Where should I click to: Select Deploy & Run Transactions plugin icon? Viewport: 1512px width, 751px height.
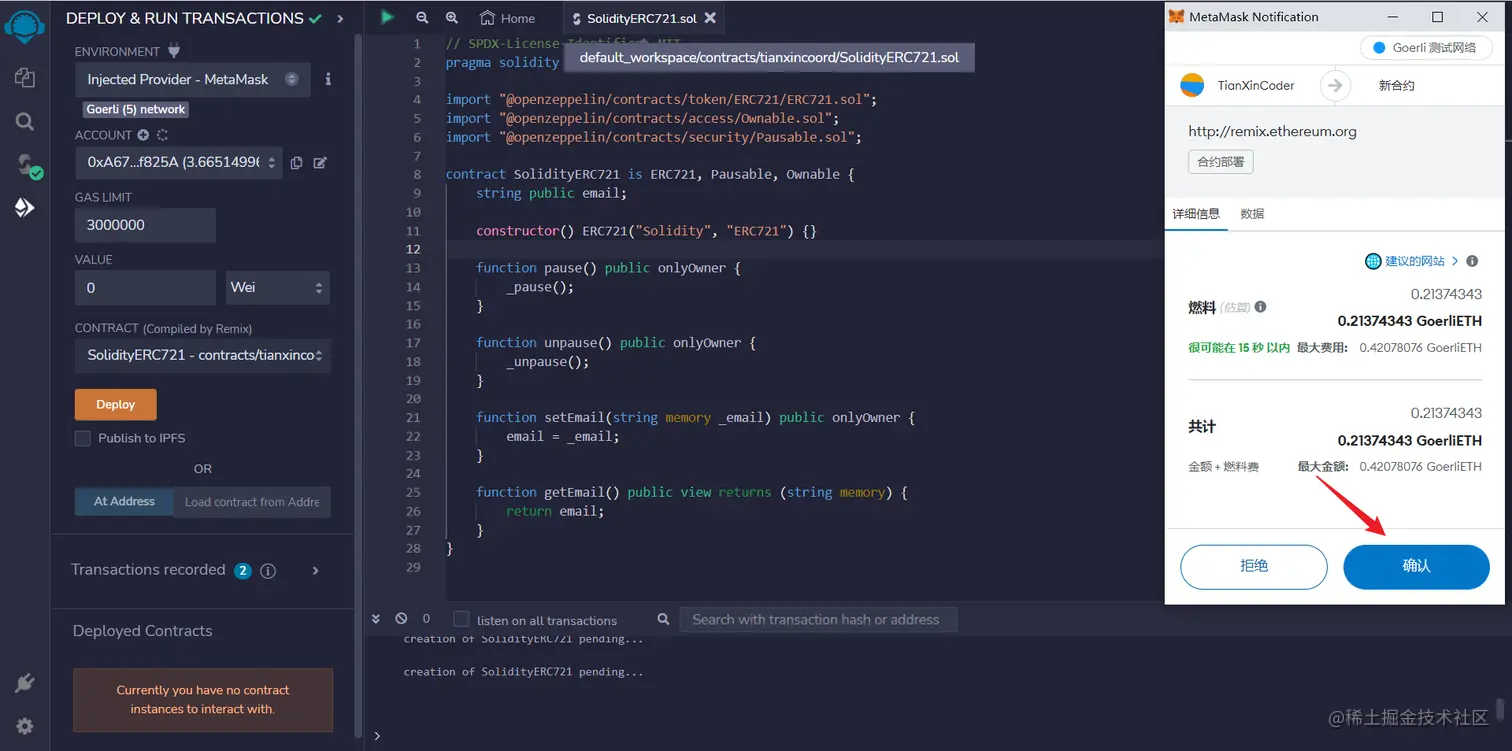[25, 208]
